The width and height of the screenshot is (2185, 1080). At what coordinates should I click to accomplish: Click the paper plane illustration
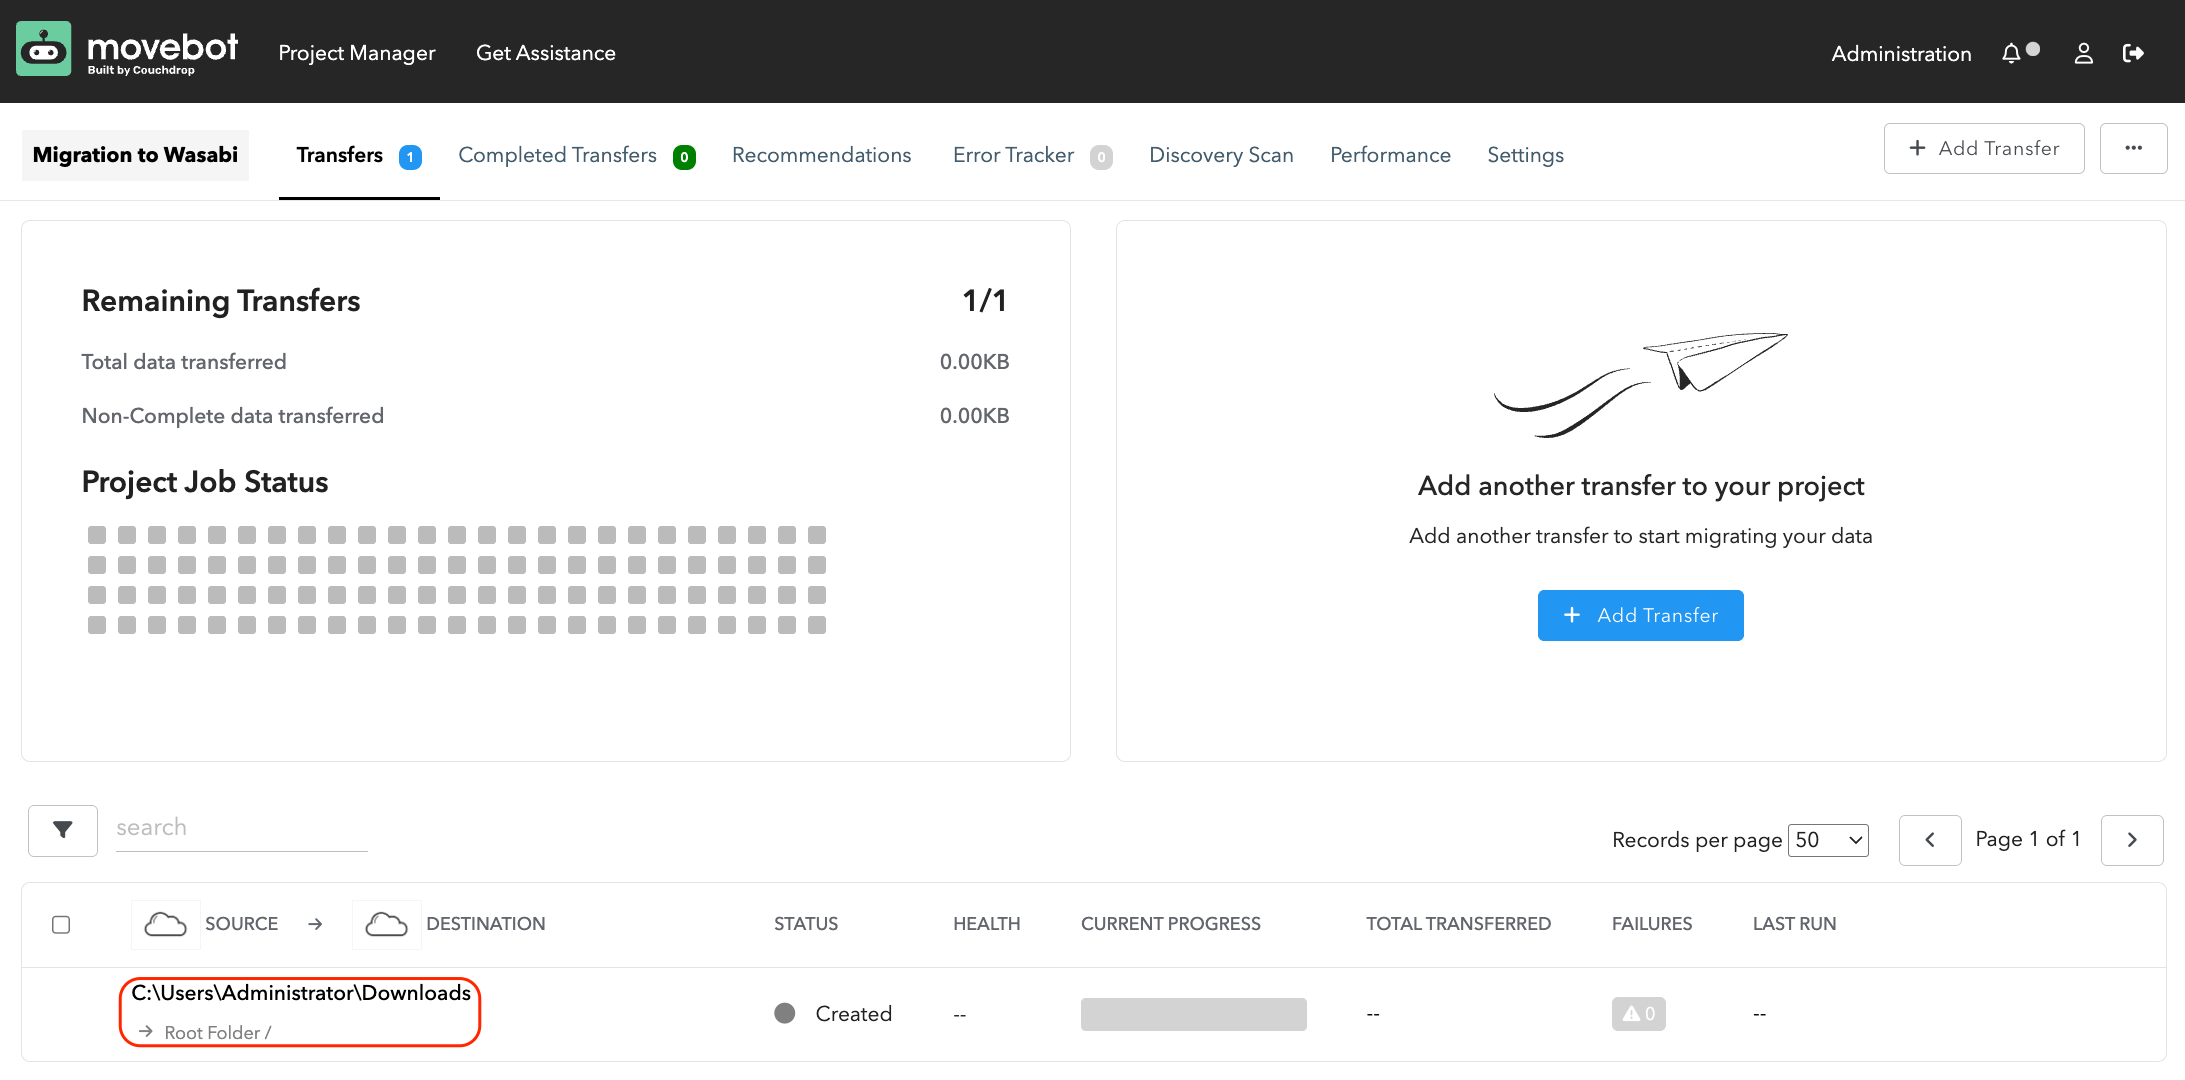coord(1640,384)
